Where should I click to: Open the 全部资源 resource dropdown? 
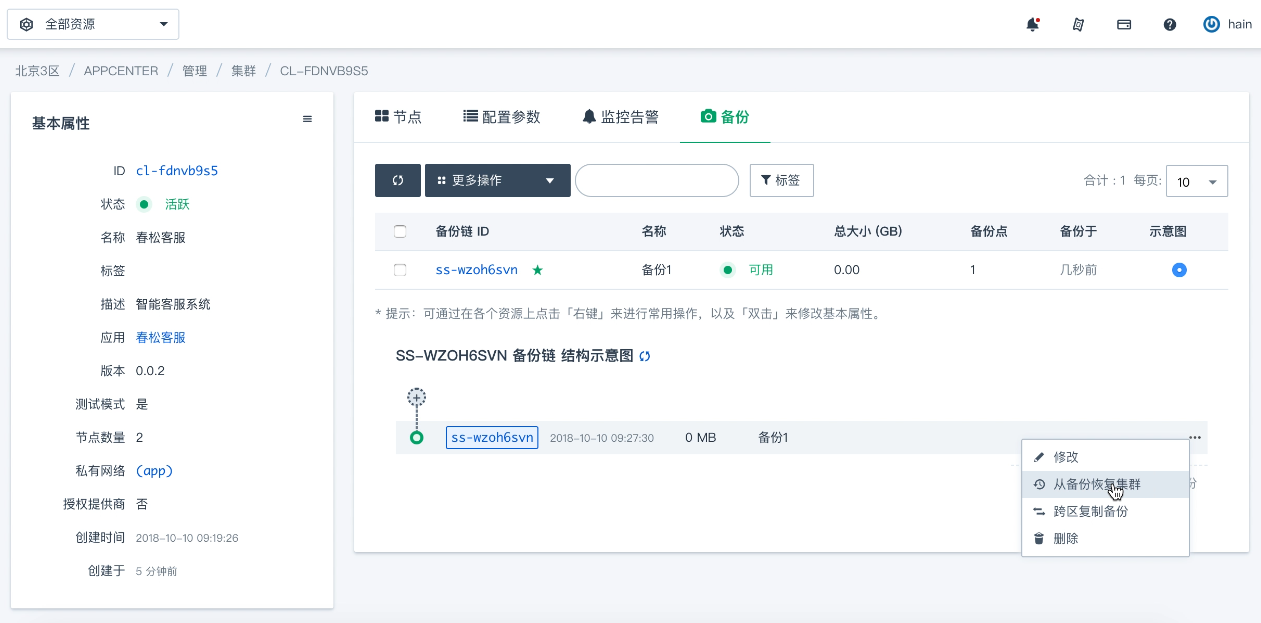coord(93,24)
